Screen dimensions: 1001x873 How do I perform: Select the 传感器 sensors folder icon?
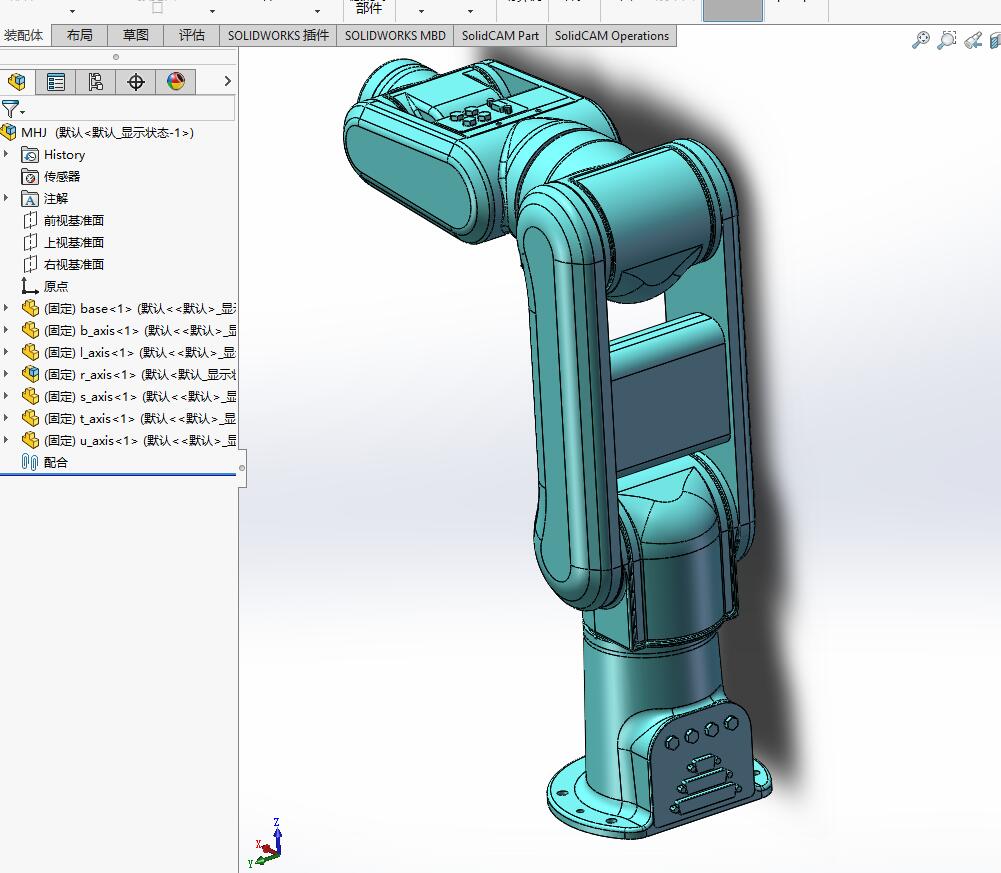[x=30, y=176]
